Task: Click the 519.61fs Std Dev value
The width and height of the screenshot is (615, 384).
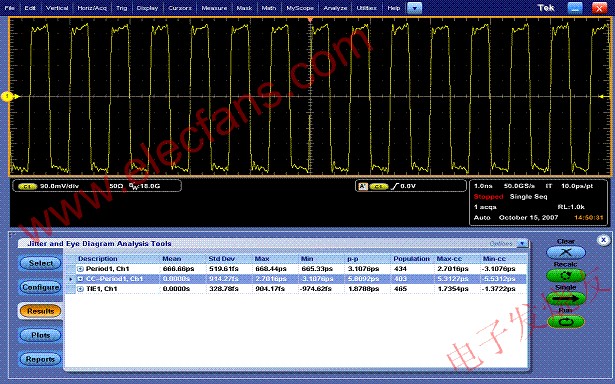Action: (x=223, y=269)
